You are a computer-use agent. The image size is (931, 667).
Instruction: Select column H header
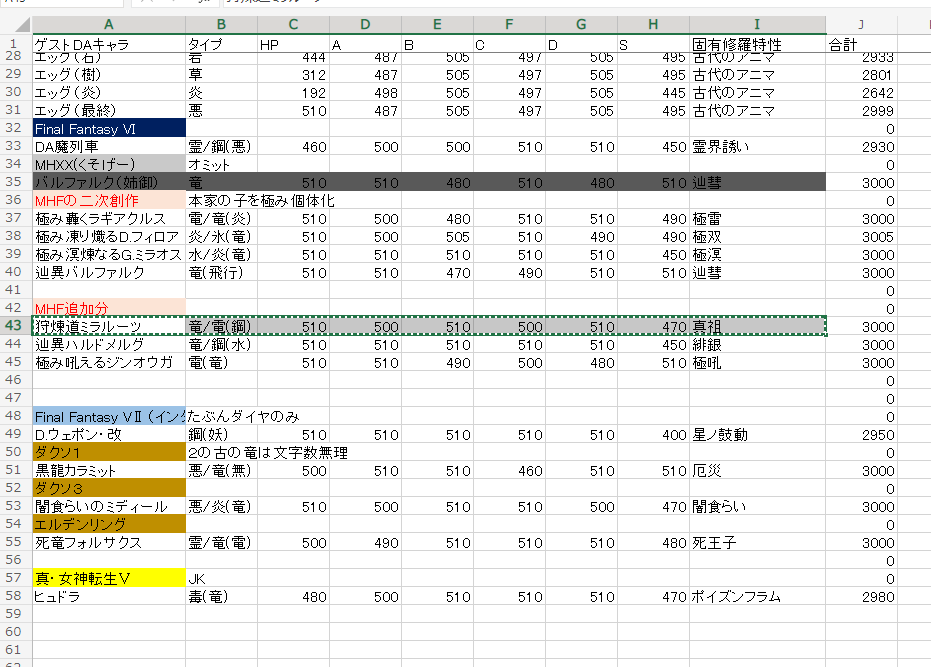point(653,24)
